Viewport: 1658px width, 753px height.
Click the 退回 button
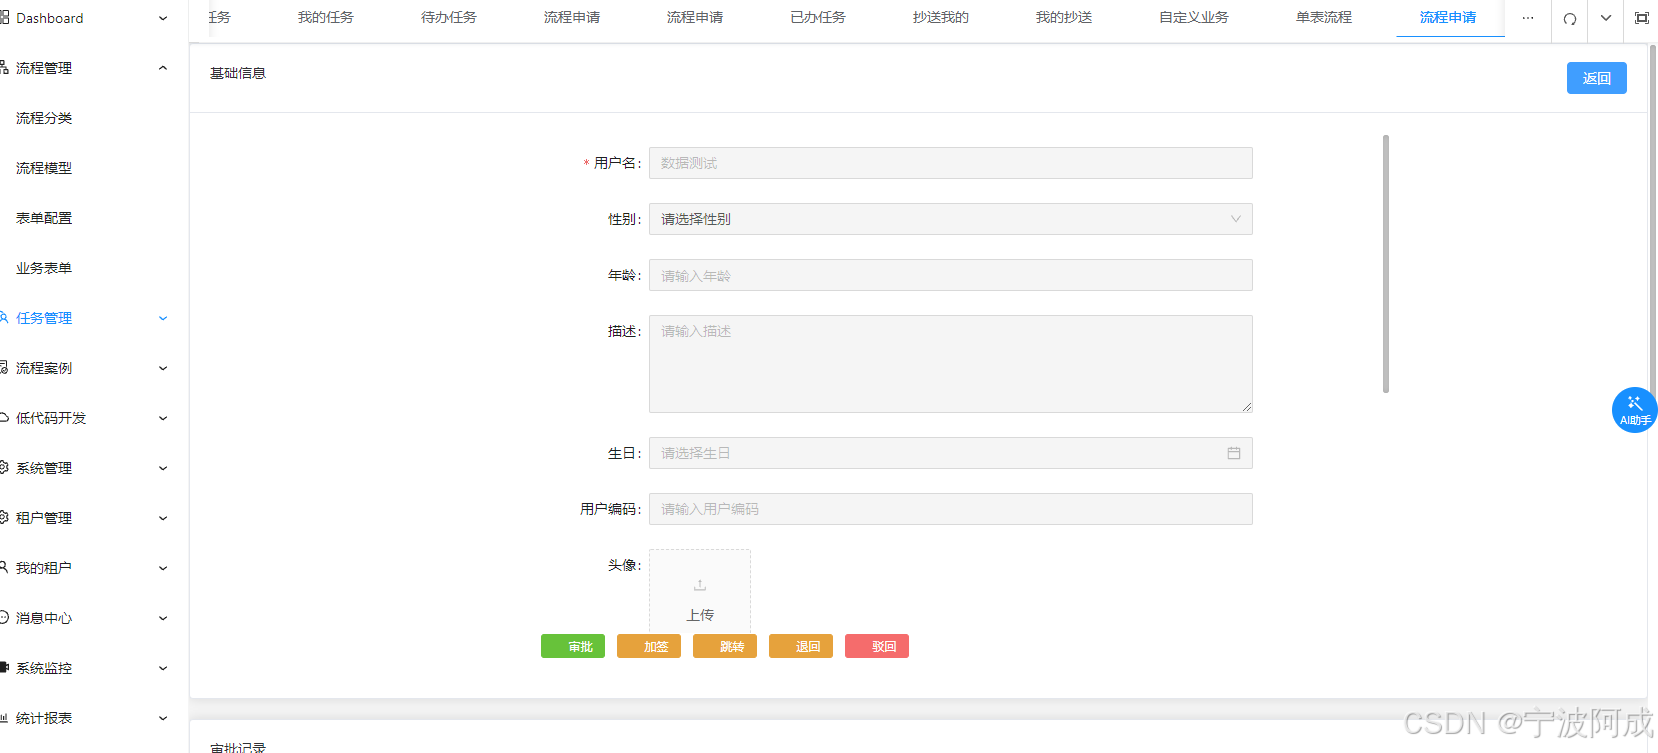(x=801, y=646)
